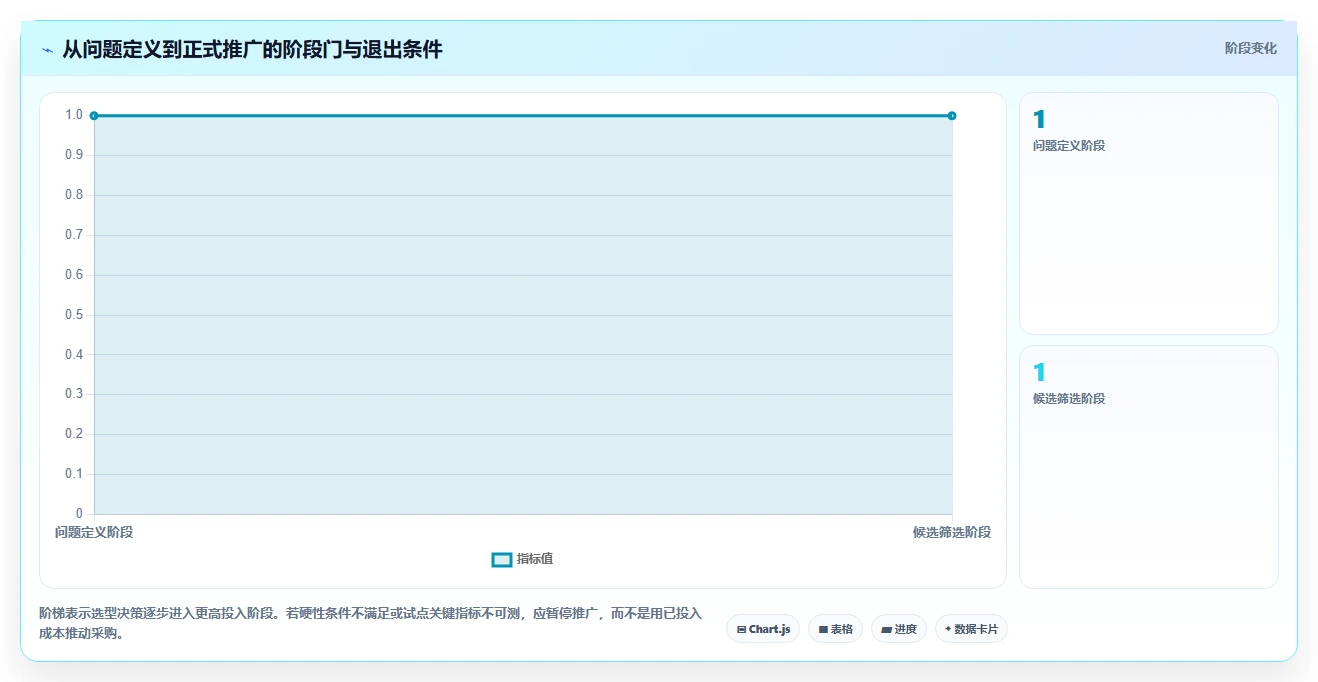Click the data point at 问题定义阶段

click(x=94, y=115)
